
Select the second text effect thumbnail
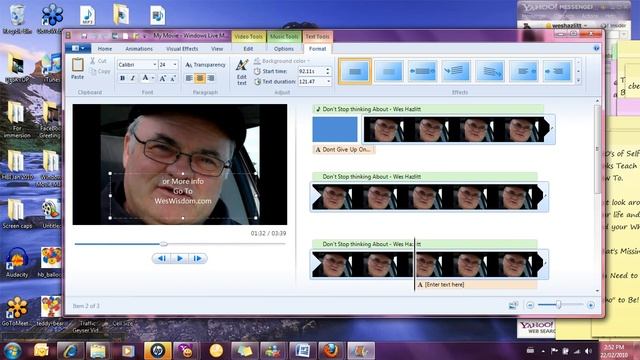click(x=389, y=71)
